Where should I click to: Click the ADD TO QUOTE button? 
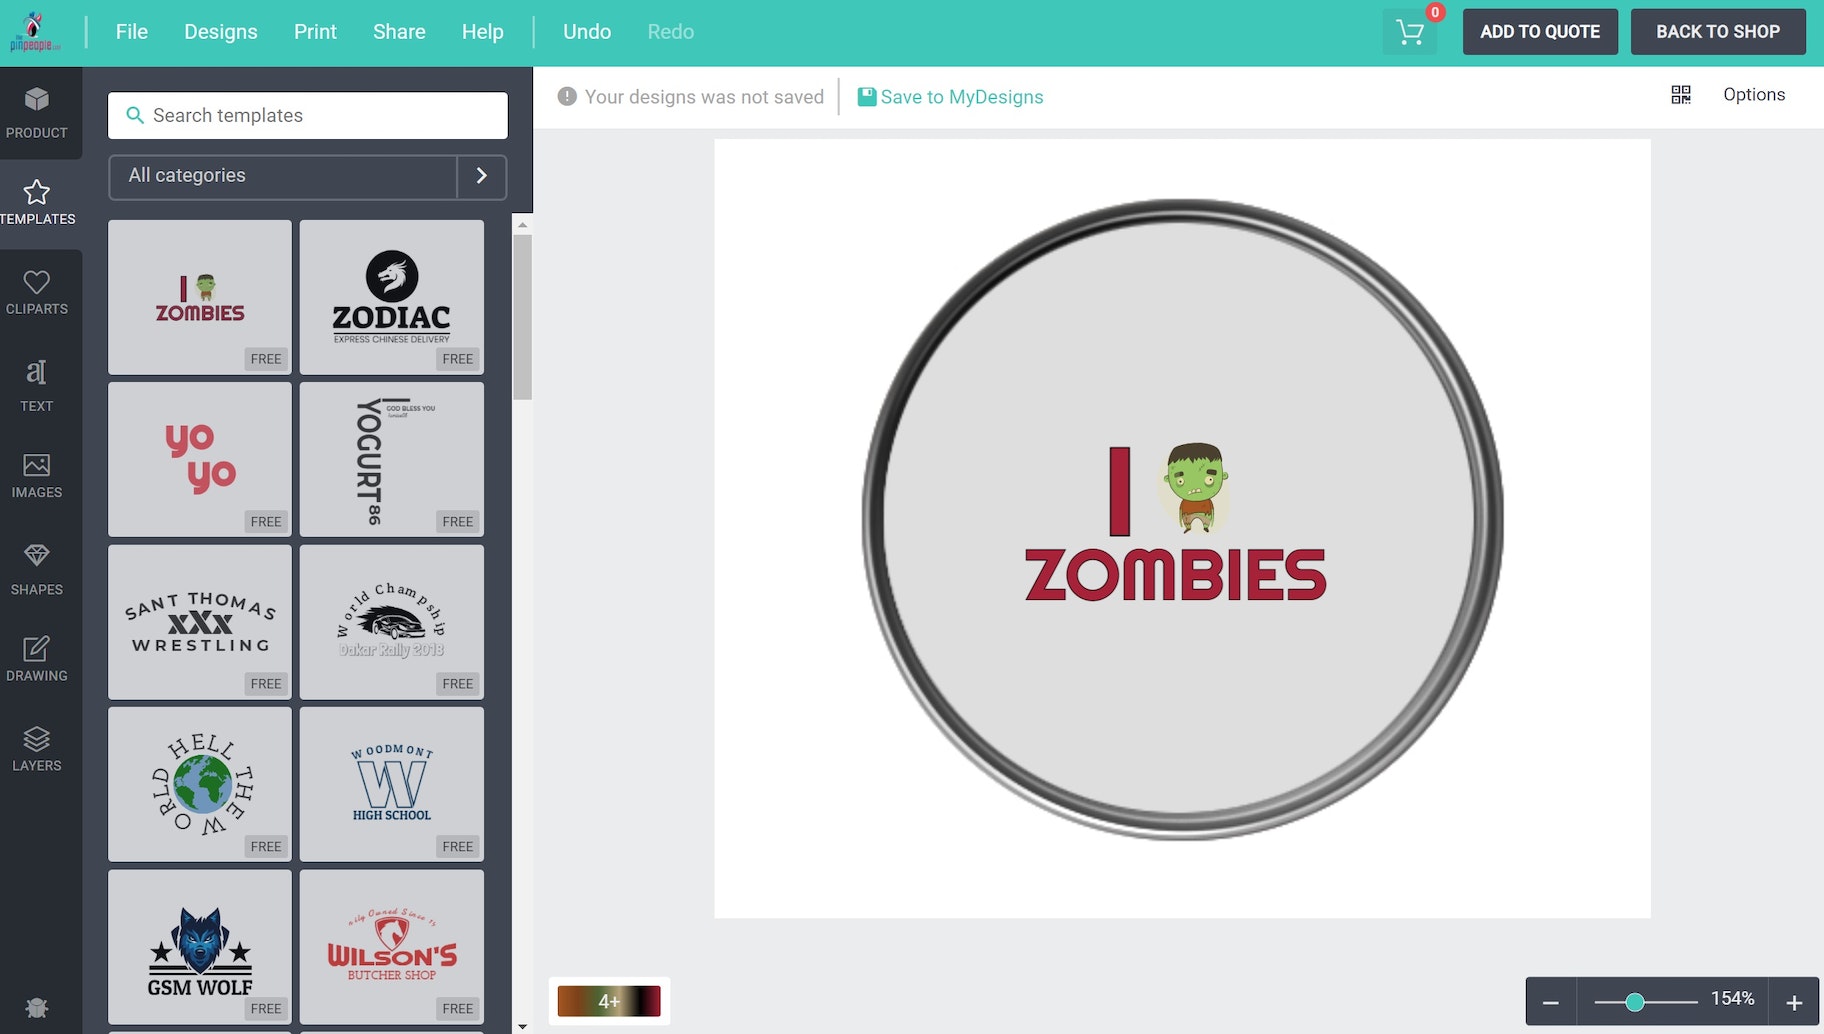(1539, 32)
